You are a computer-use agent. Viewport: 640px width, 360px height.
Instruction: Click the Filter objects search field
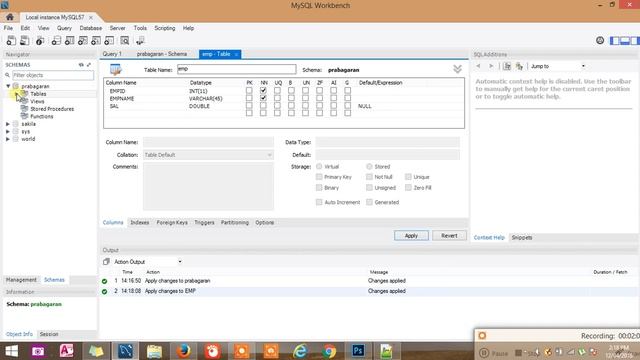[x=53, y=75]
